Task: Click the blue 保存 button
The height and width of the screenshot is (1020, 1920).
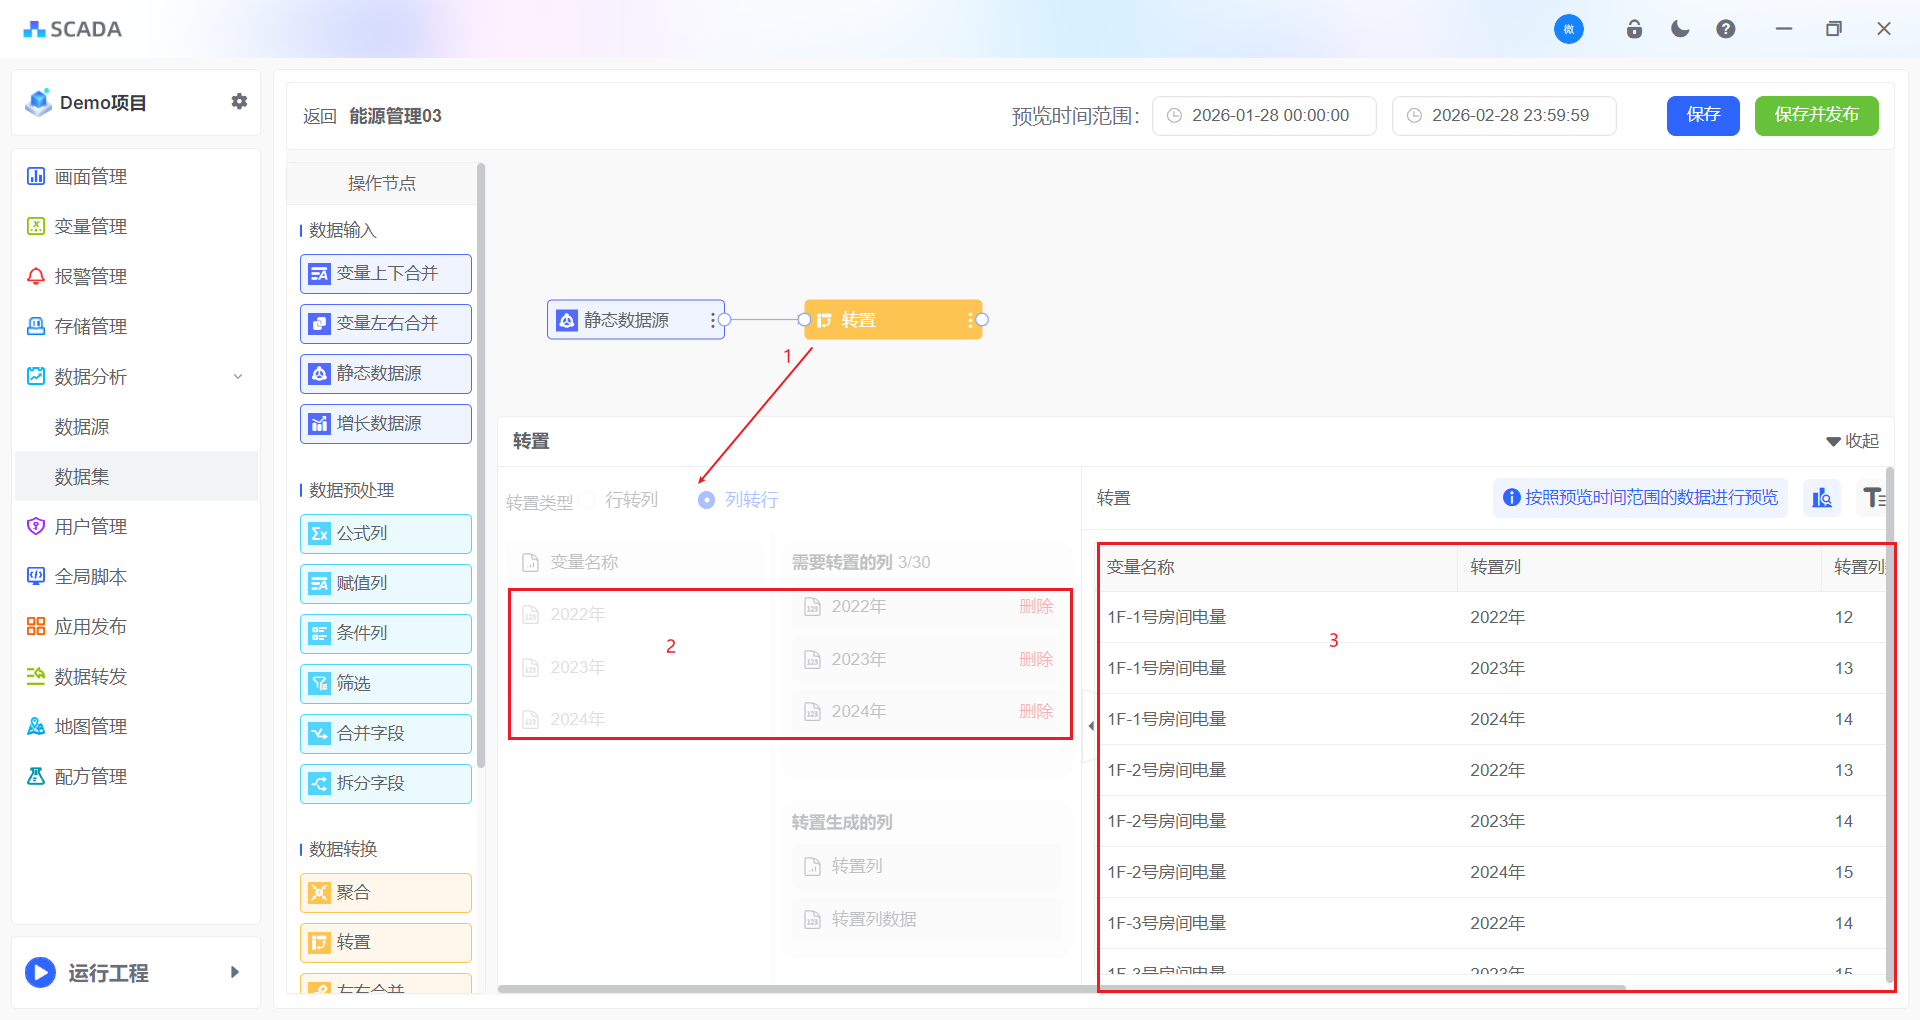Action: (x=1702, y=116)
